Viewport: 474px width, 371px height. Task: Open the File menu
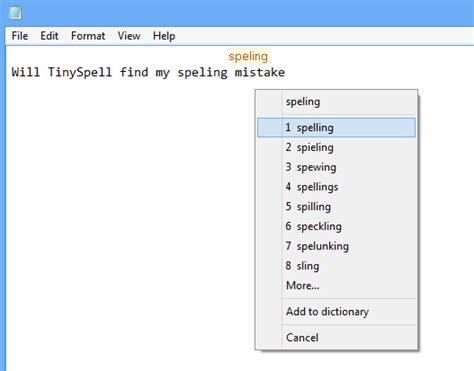[20, 36]
